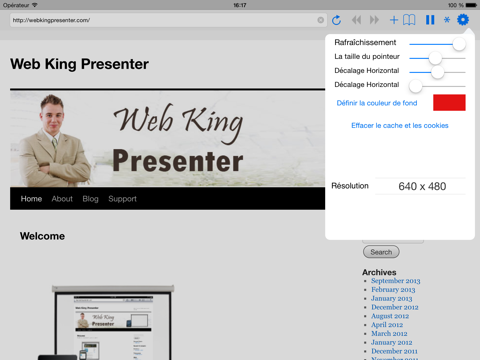Open the March 2012 archive link
The image size is (480, 360).
(389, 334)
